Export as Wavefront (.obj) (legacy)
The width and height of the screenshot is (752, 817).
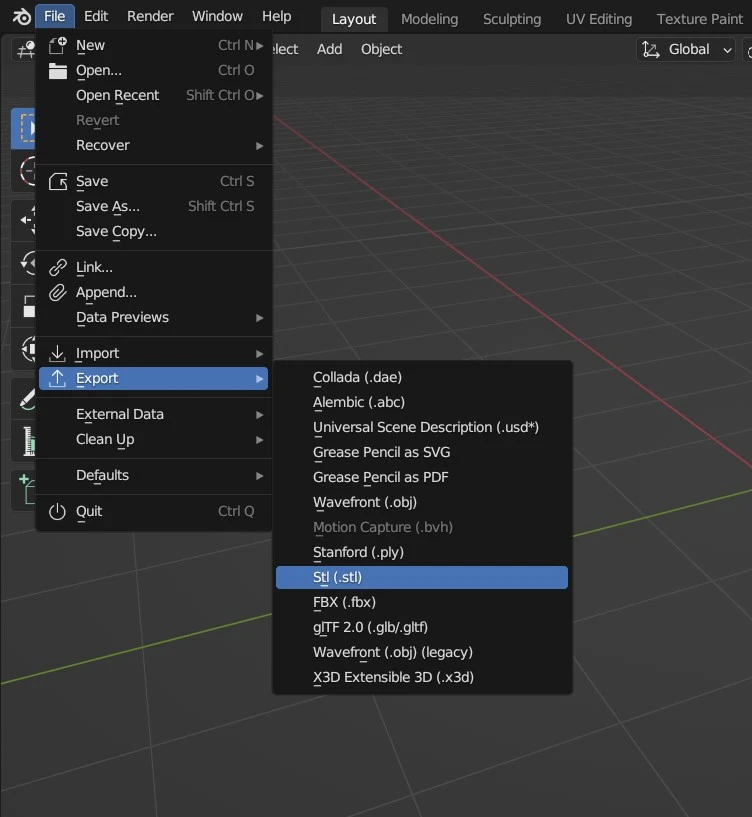(x=422, y=652)
